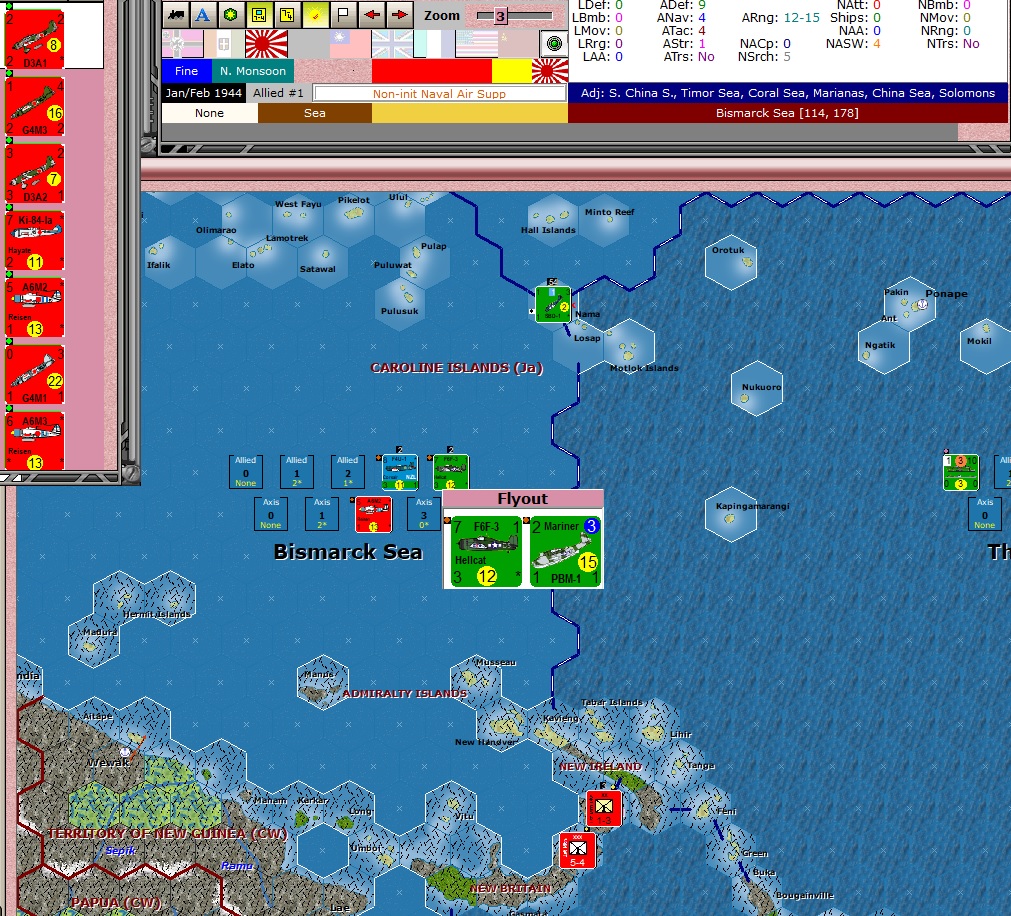
Task: Click the Non-init Naval Air Supp phase field
Action: click(x=439, y=93)
